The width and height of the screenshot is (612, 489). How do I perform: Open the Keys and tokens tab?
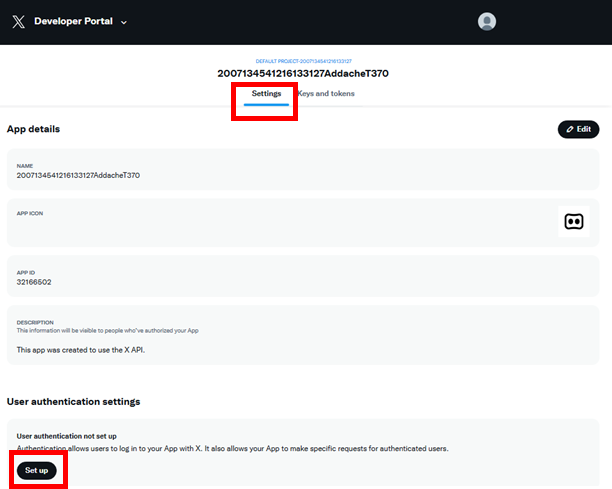[327, 94]
